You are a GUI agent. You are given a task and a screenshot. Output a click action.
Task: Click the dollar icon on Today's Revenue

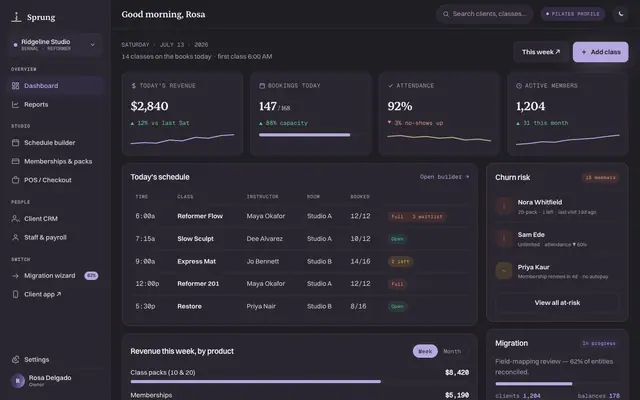click(133, 86)
